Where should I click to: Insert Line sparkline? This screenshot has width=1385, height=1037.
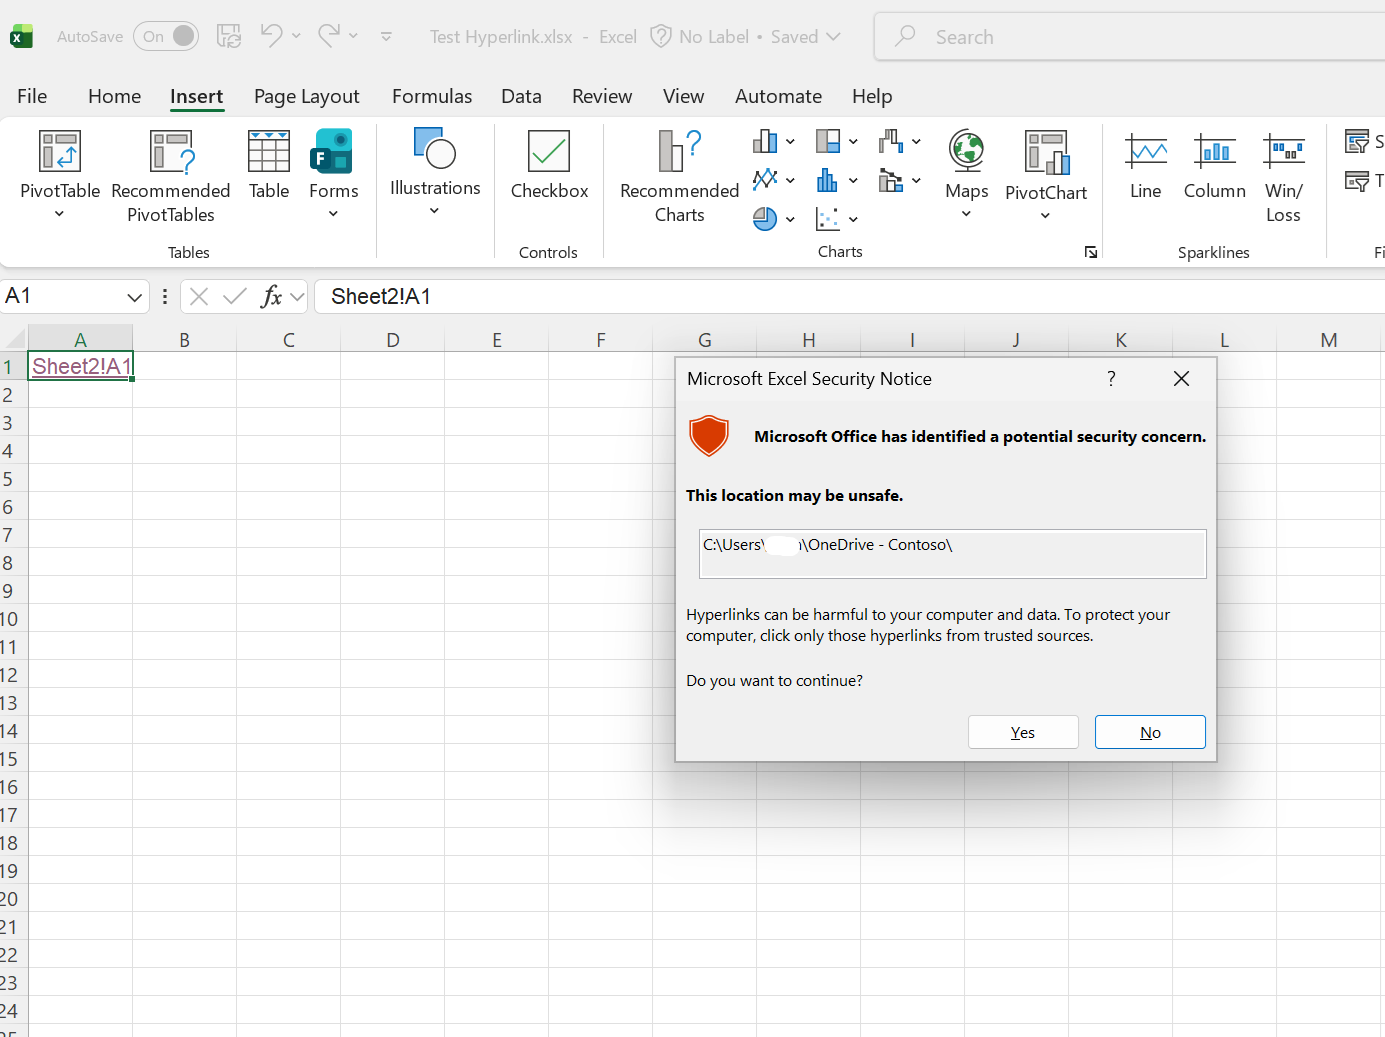point(1146,165)
